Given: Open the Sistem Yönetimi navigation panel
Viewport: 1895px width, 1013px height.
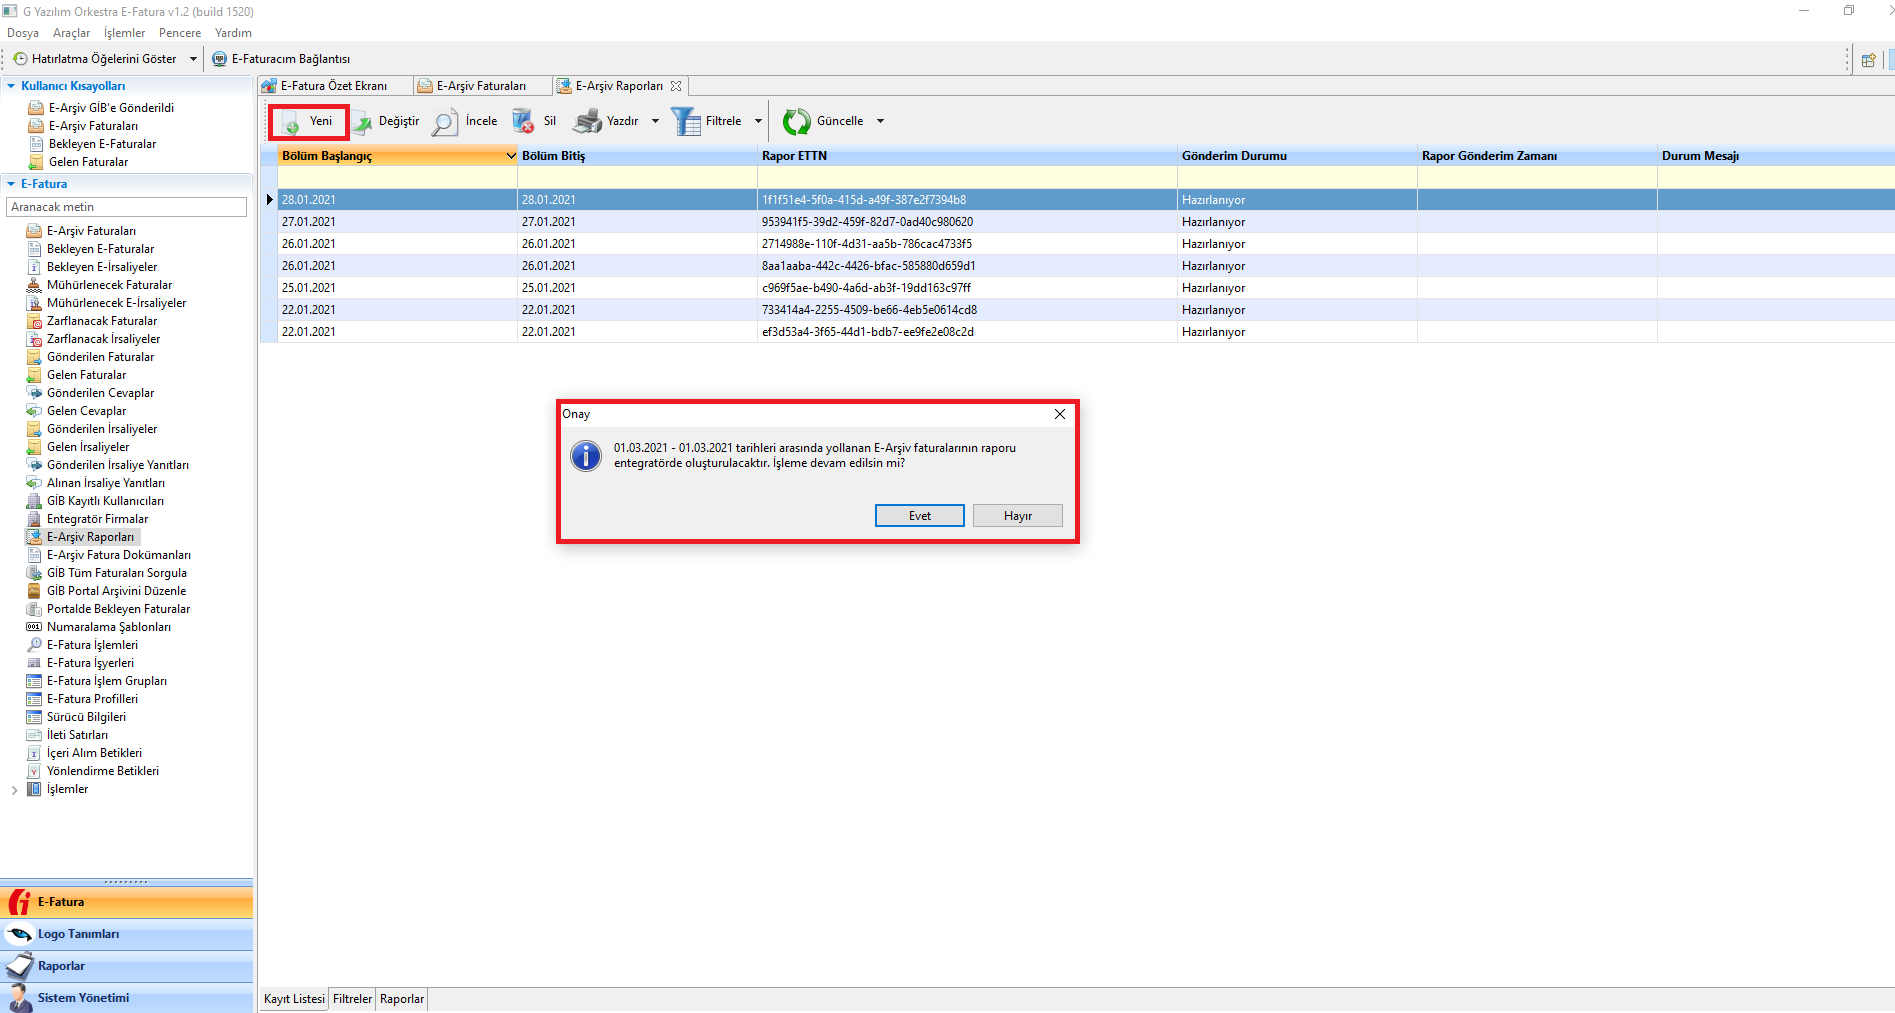Looking at the screenshot, I should pos(83,998).
